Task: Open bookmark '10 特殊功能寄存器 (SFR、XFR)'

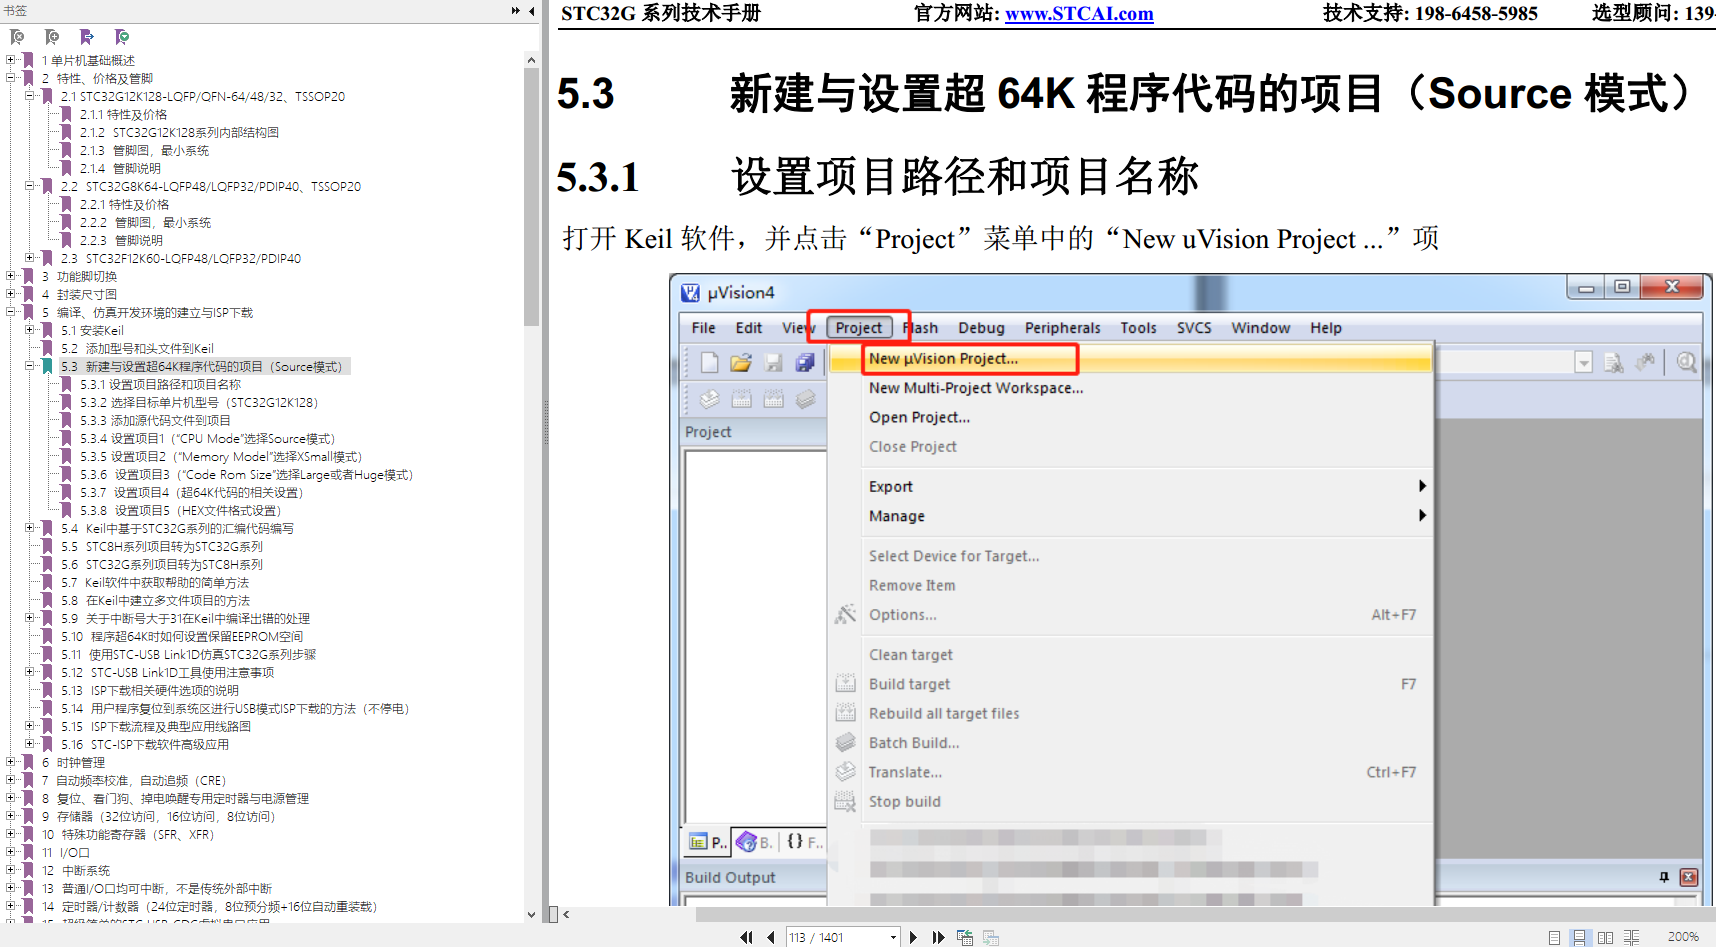Action: pyautogui.click(x=127, y=835)
